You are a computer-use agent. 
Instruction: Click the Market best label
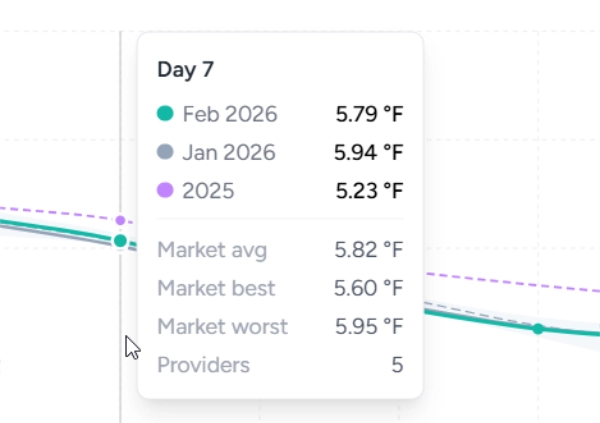[216, 288]
